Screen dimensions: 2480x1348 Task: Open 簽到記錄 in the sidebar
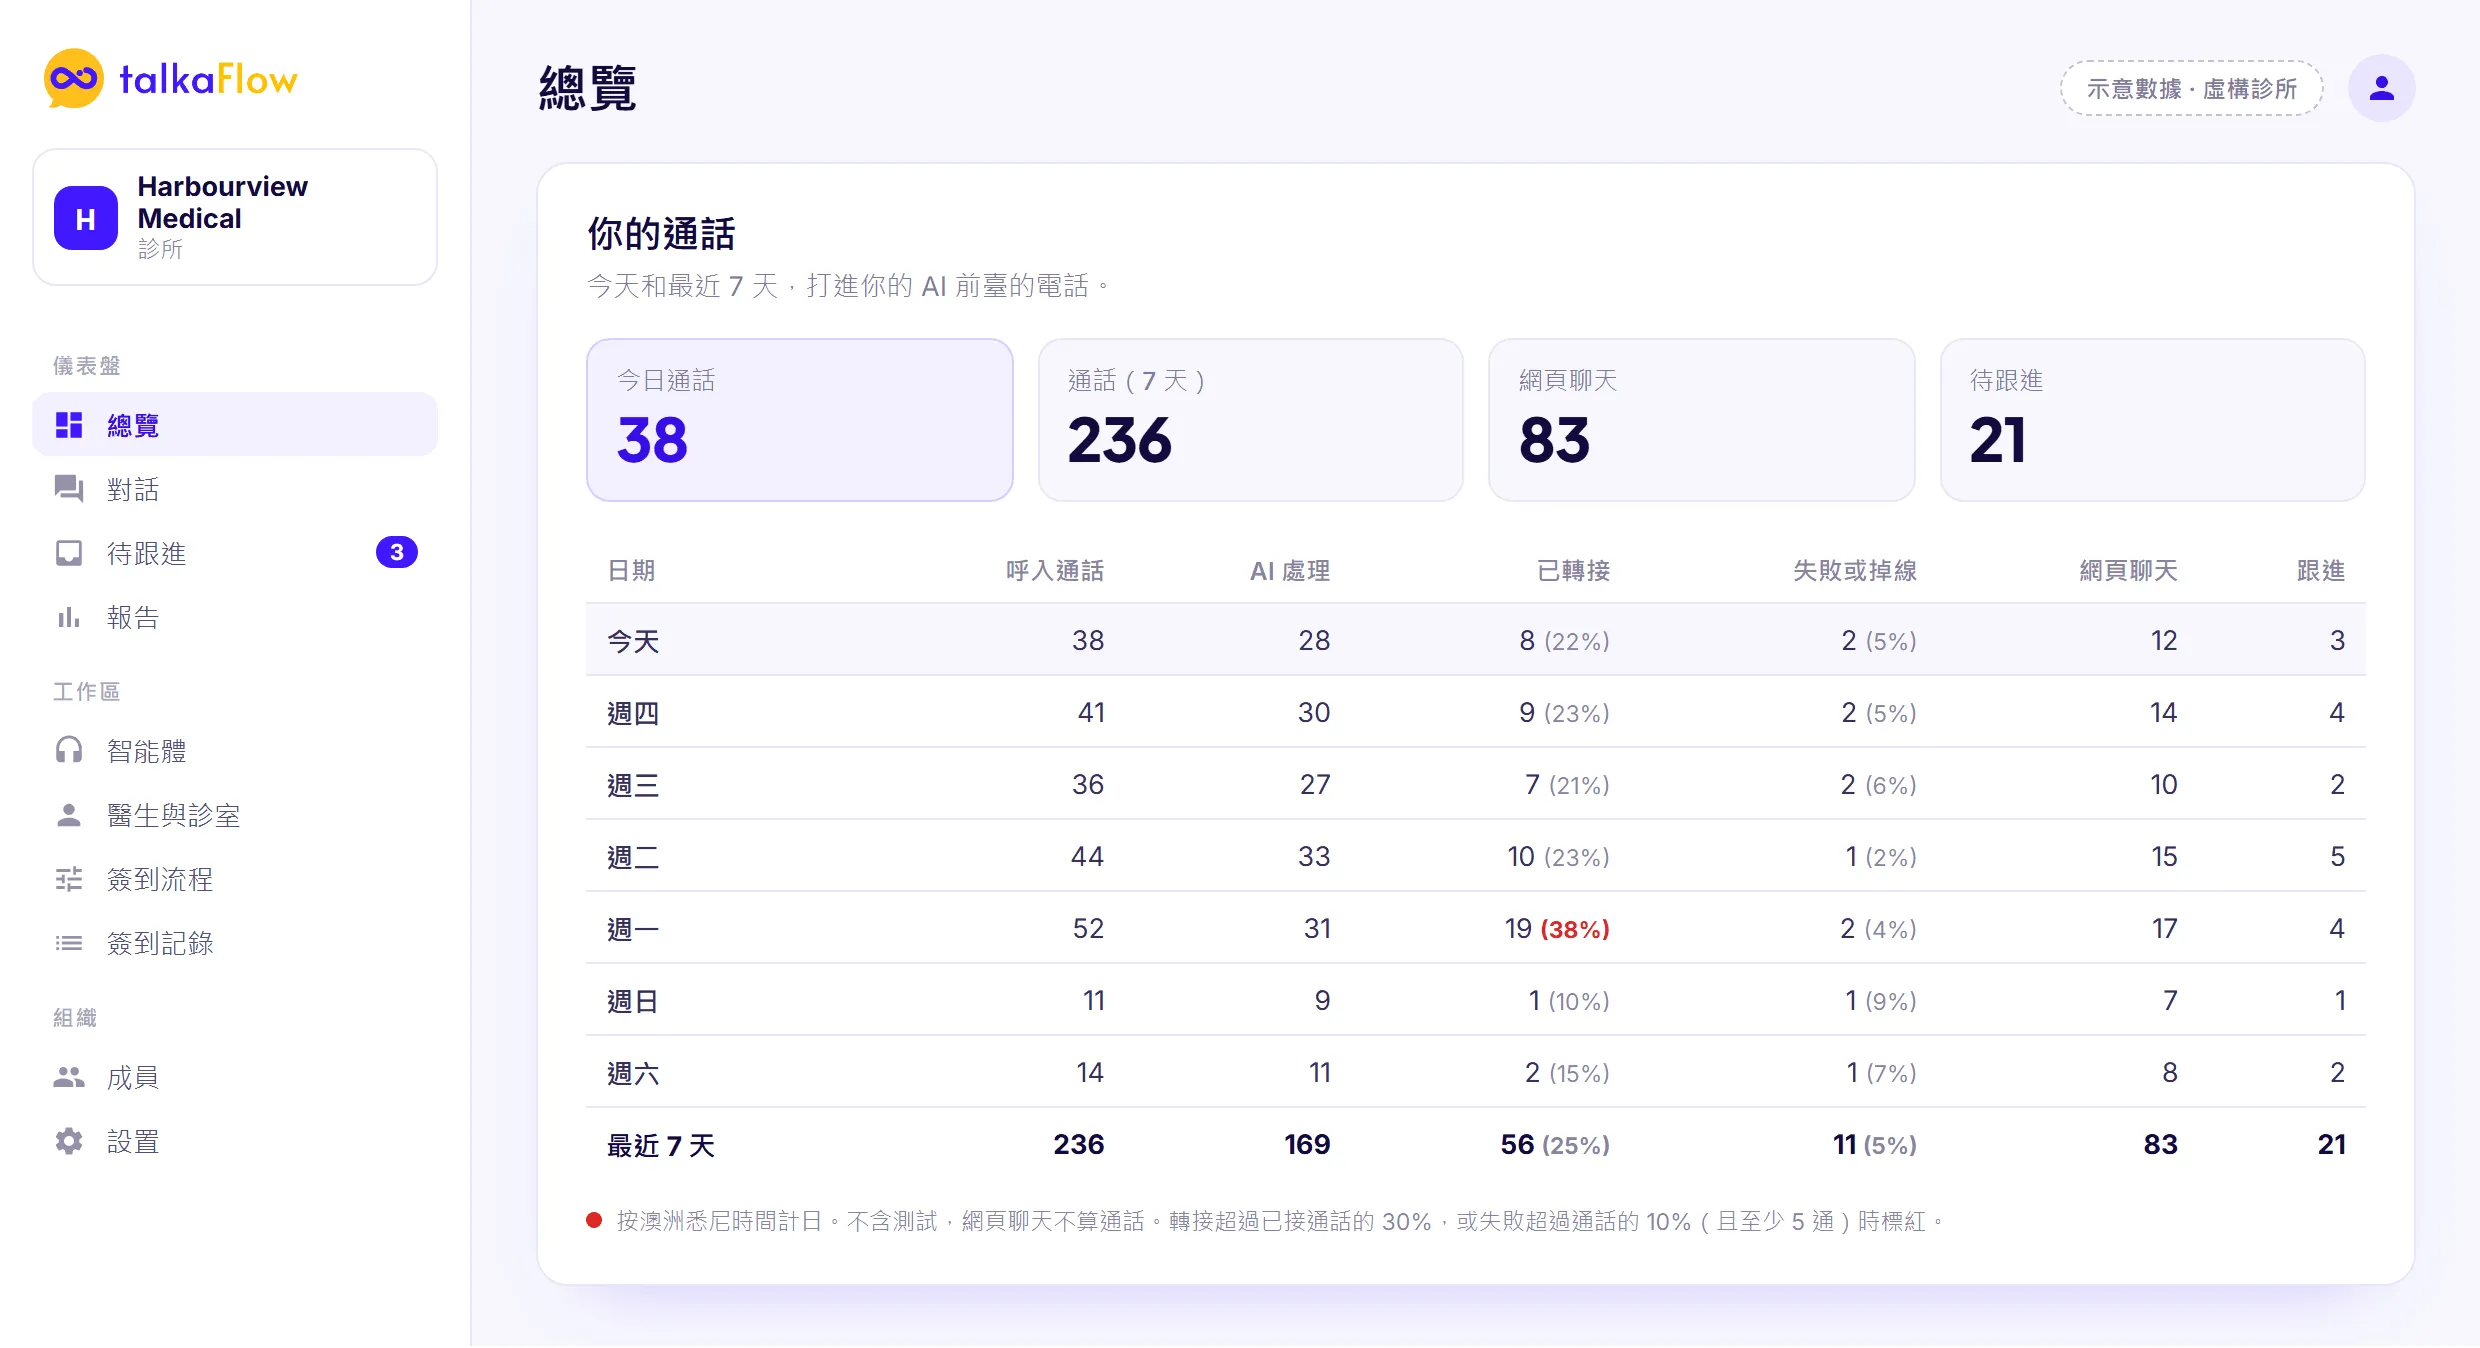(235, 943)
